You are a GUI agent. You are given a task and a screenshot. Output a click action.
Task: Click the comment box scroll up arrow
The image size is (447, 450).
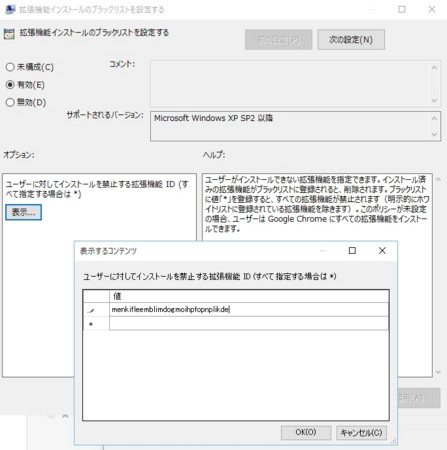pos(434,68)
